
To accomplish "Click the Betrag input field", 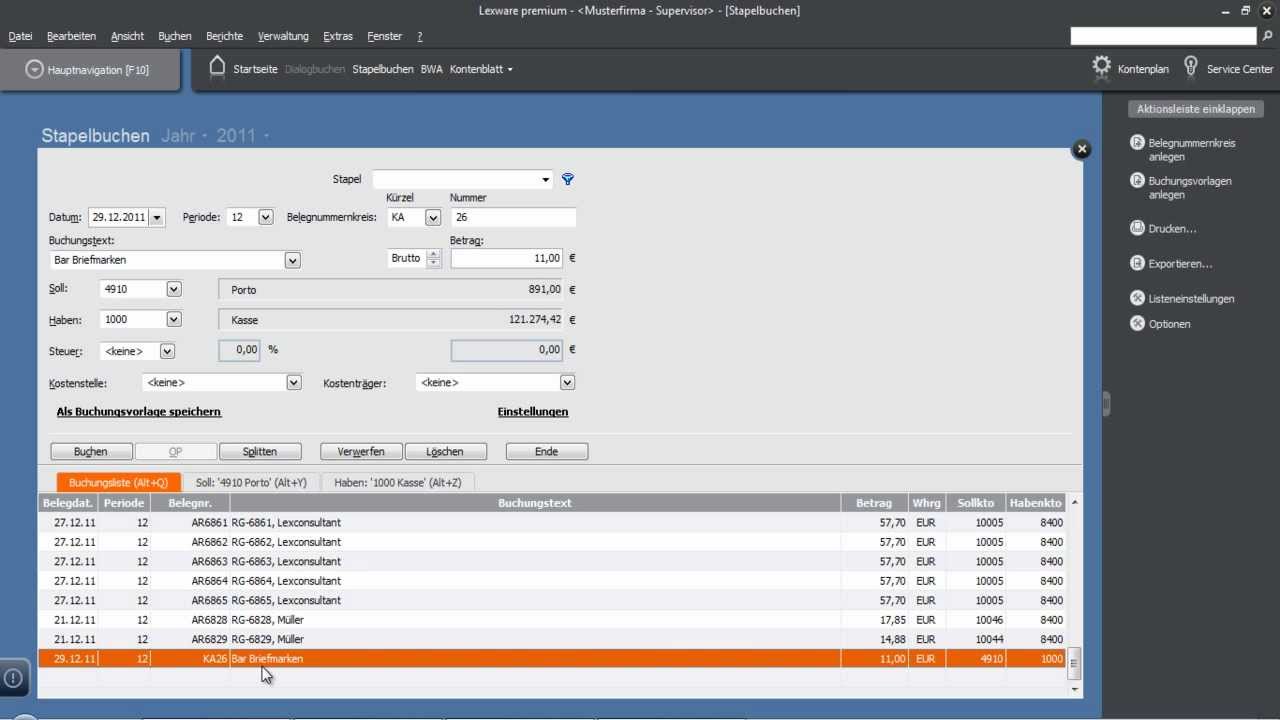I will (x=507, y=258).
